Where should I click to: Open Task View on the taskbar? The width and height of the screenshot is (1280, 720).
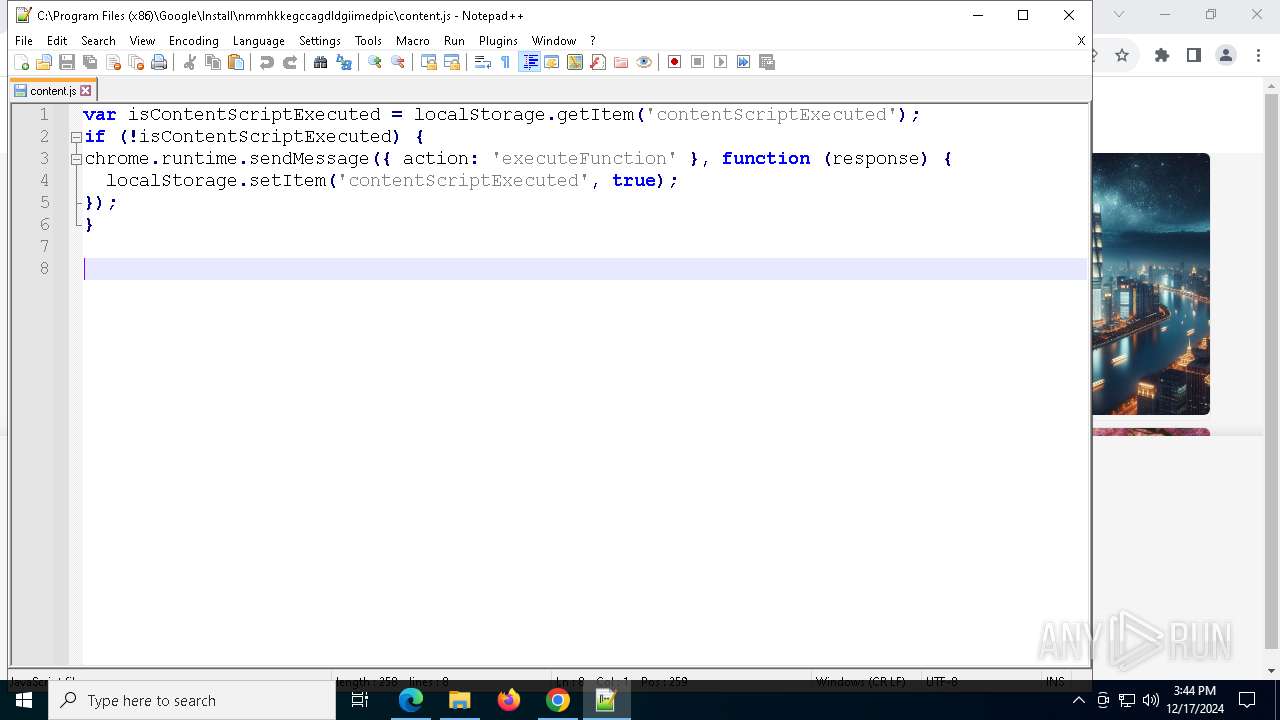360,700
